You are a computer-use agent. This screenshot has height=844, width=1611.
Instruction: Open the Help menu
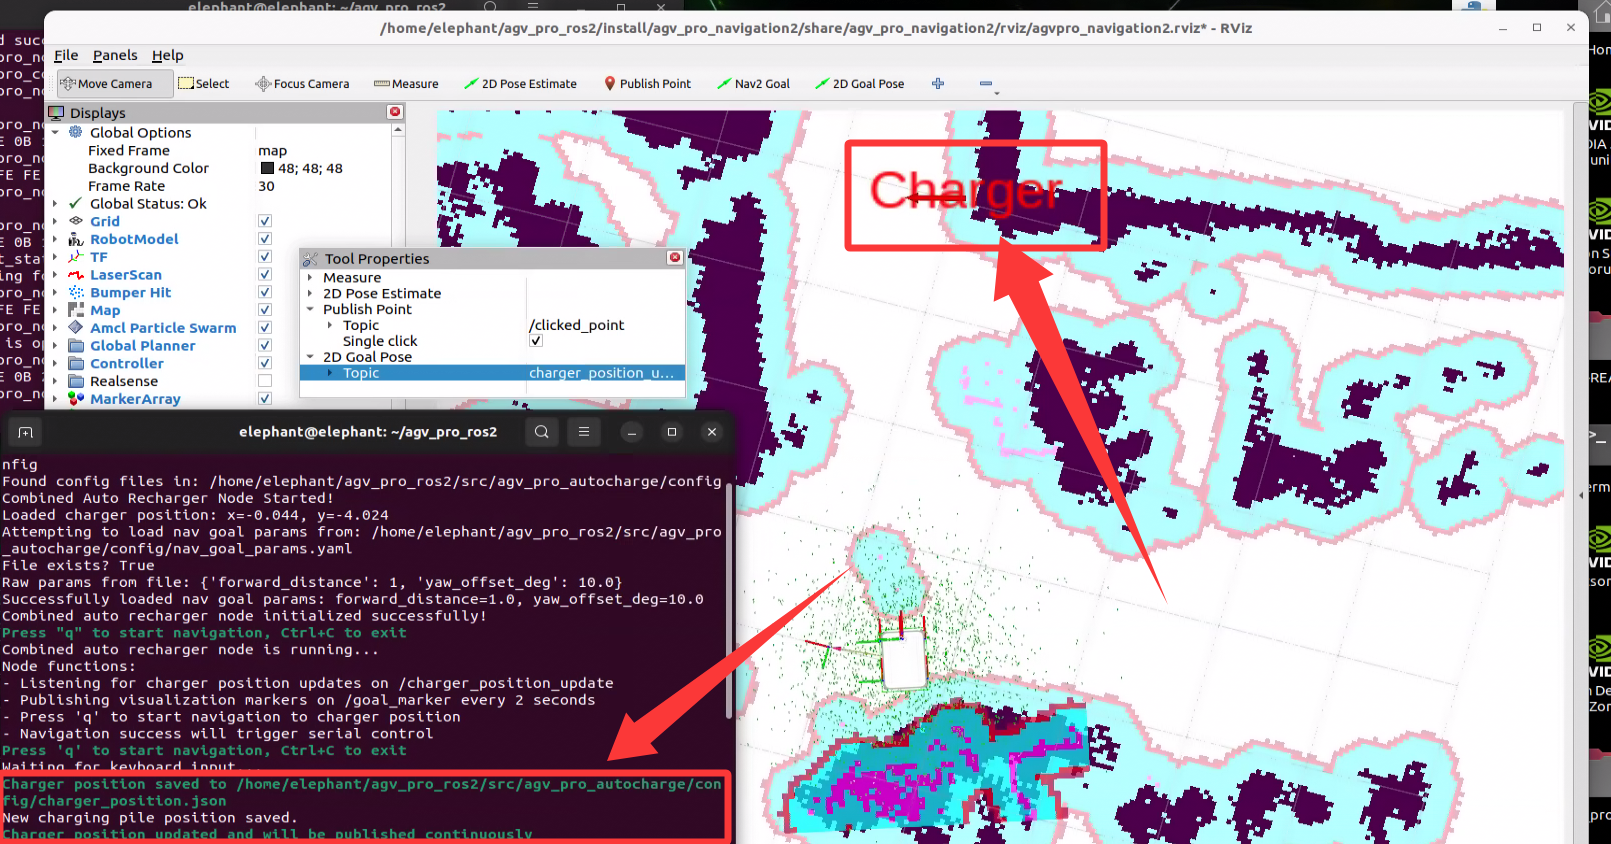click(x=167, y=55)
